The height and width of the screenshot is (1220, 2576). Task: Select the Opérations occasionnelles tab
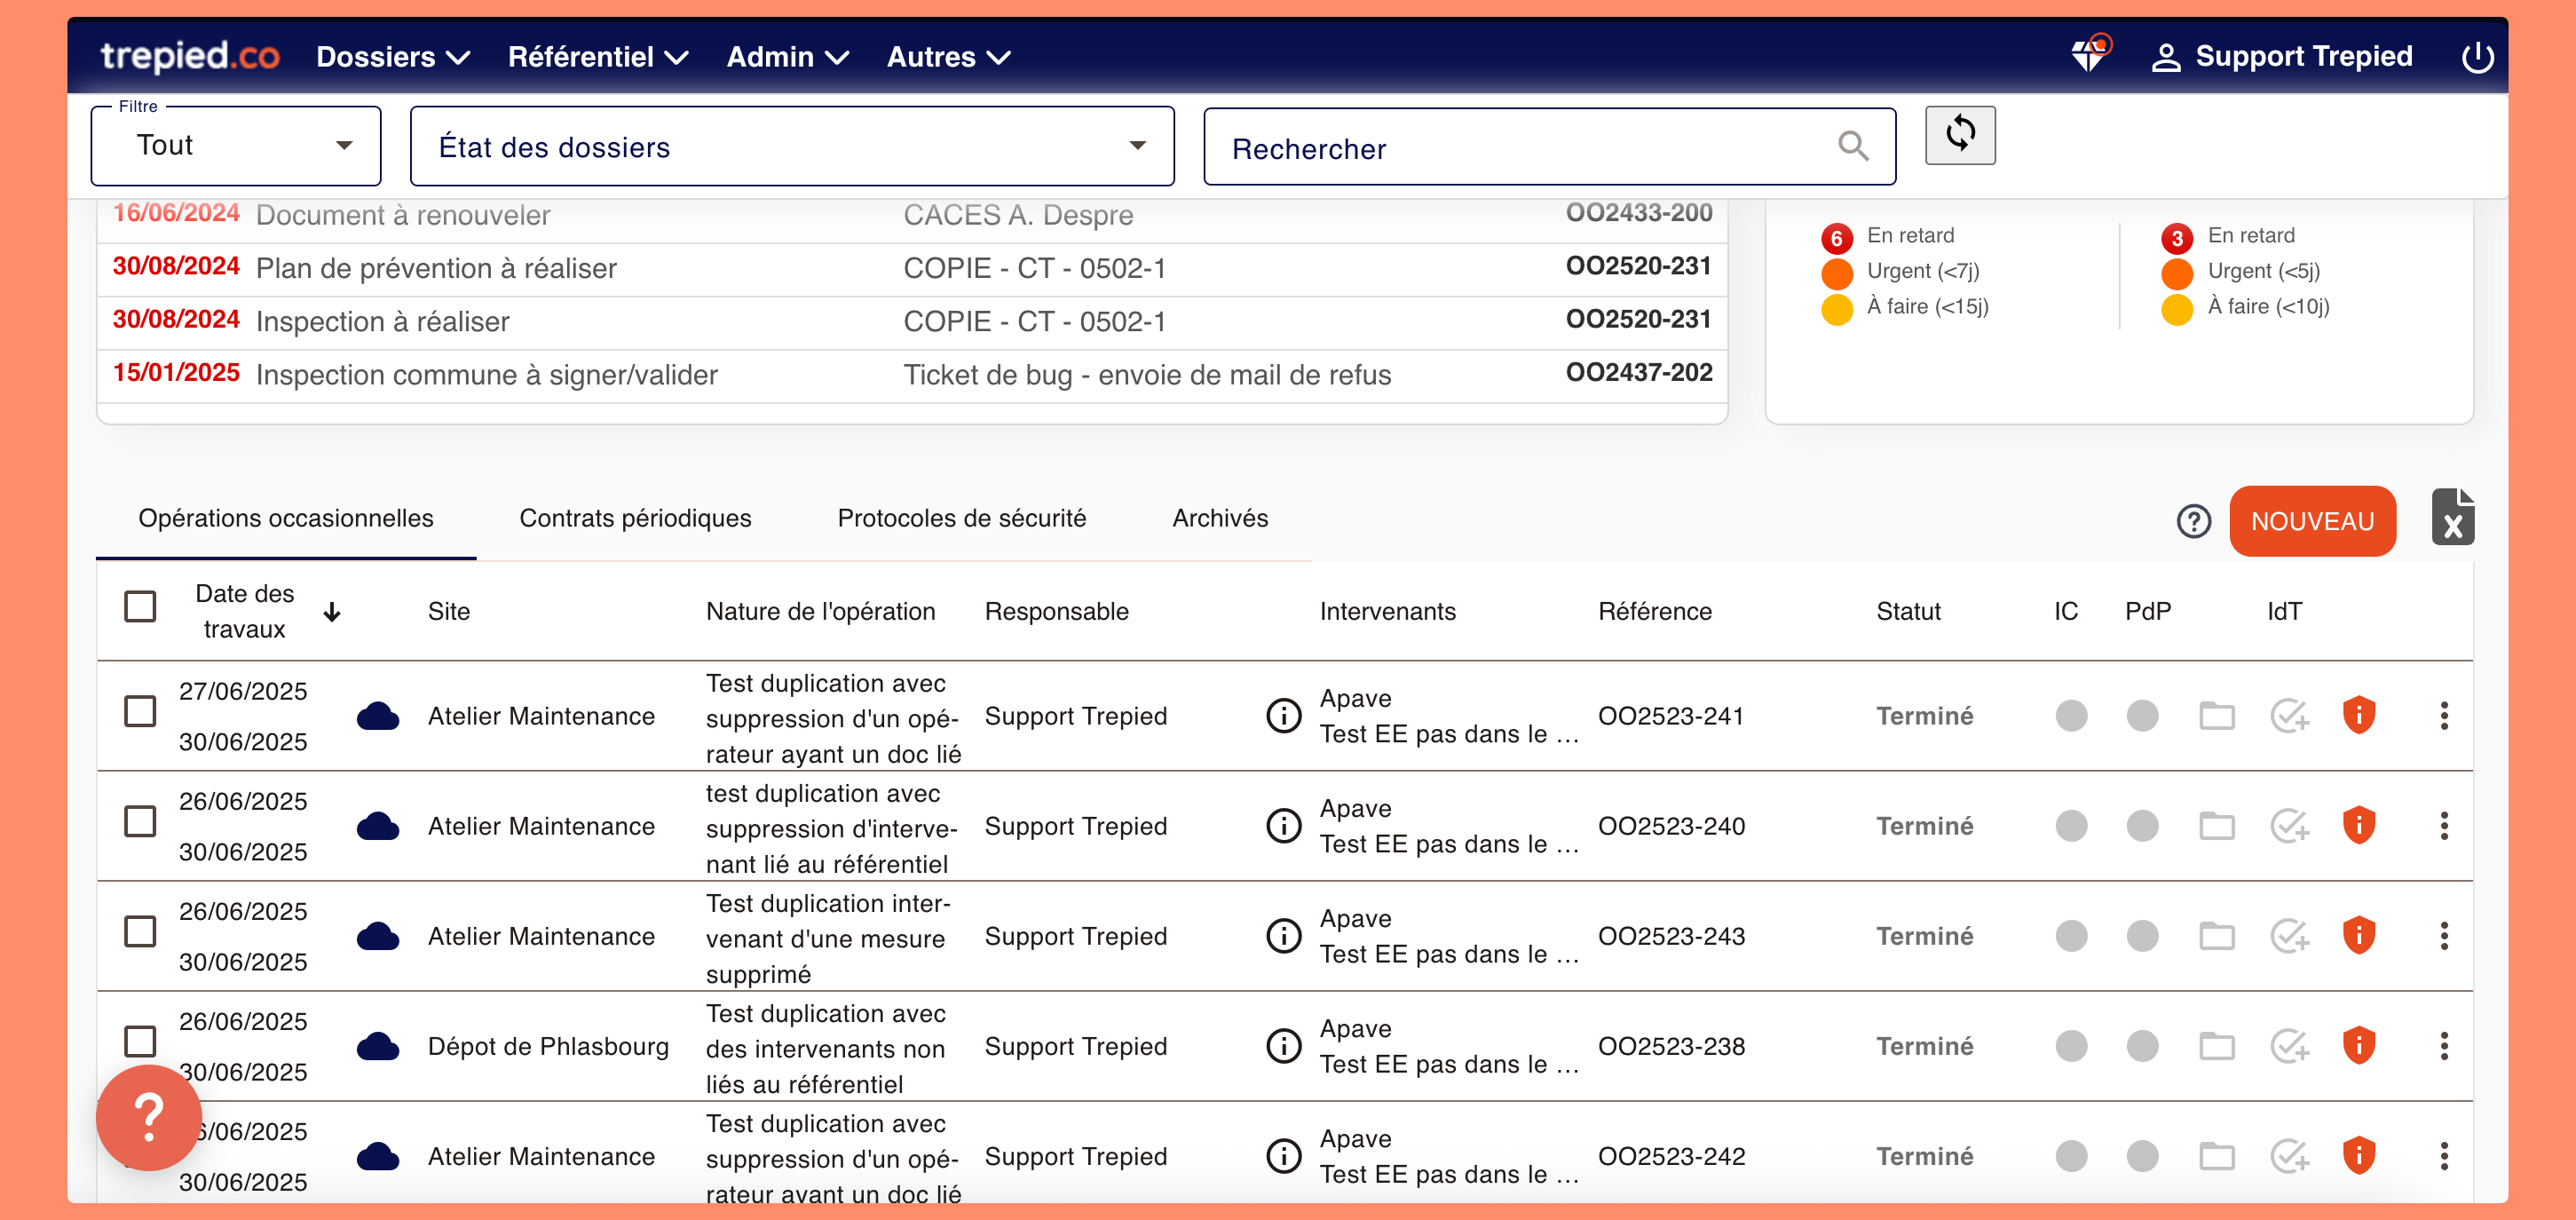pyautogui.click(x=286, y=518)
